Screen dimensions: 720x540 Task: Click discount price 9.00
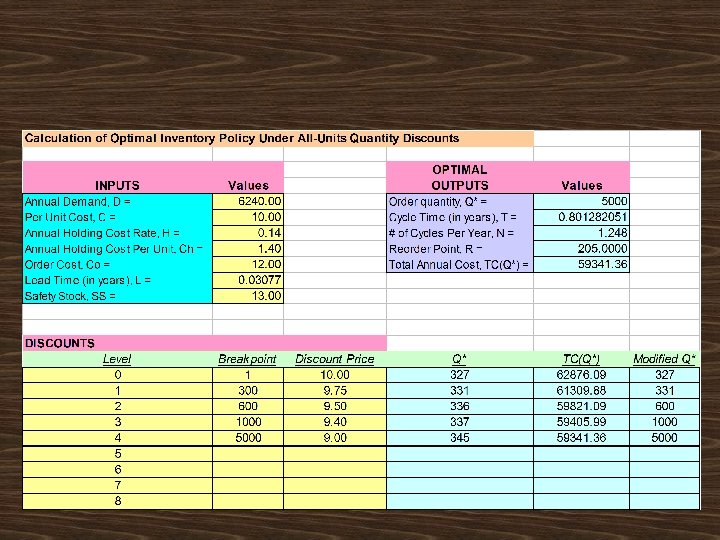pos(335,438)
